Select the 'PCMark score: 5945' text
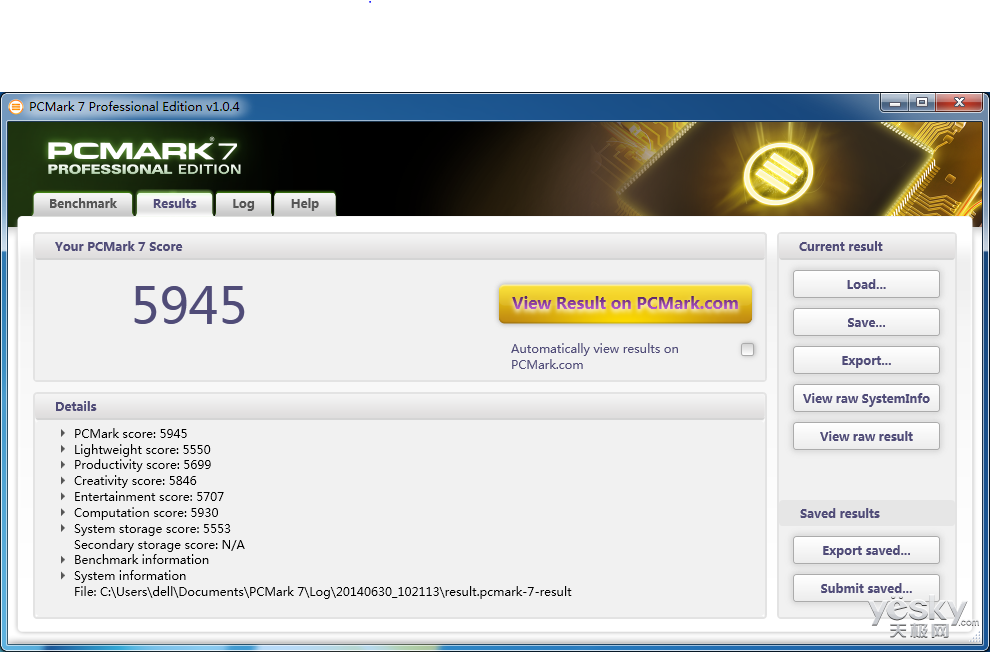Image resolution: width=990 pixels, height=652 pixels. pyautogui.click(x=131, y=434)
